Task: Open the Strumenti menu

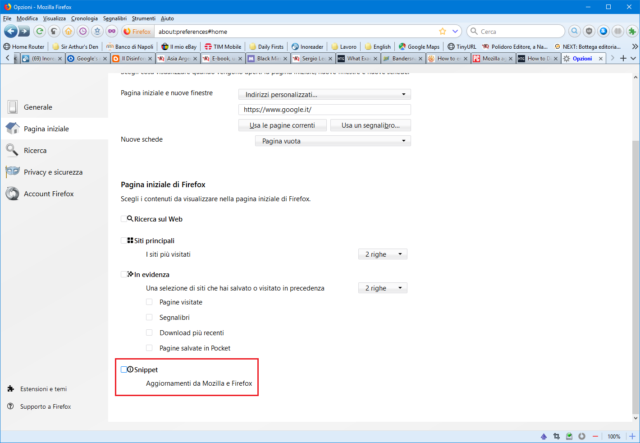Action: point(172,18)
